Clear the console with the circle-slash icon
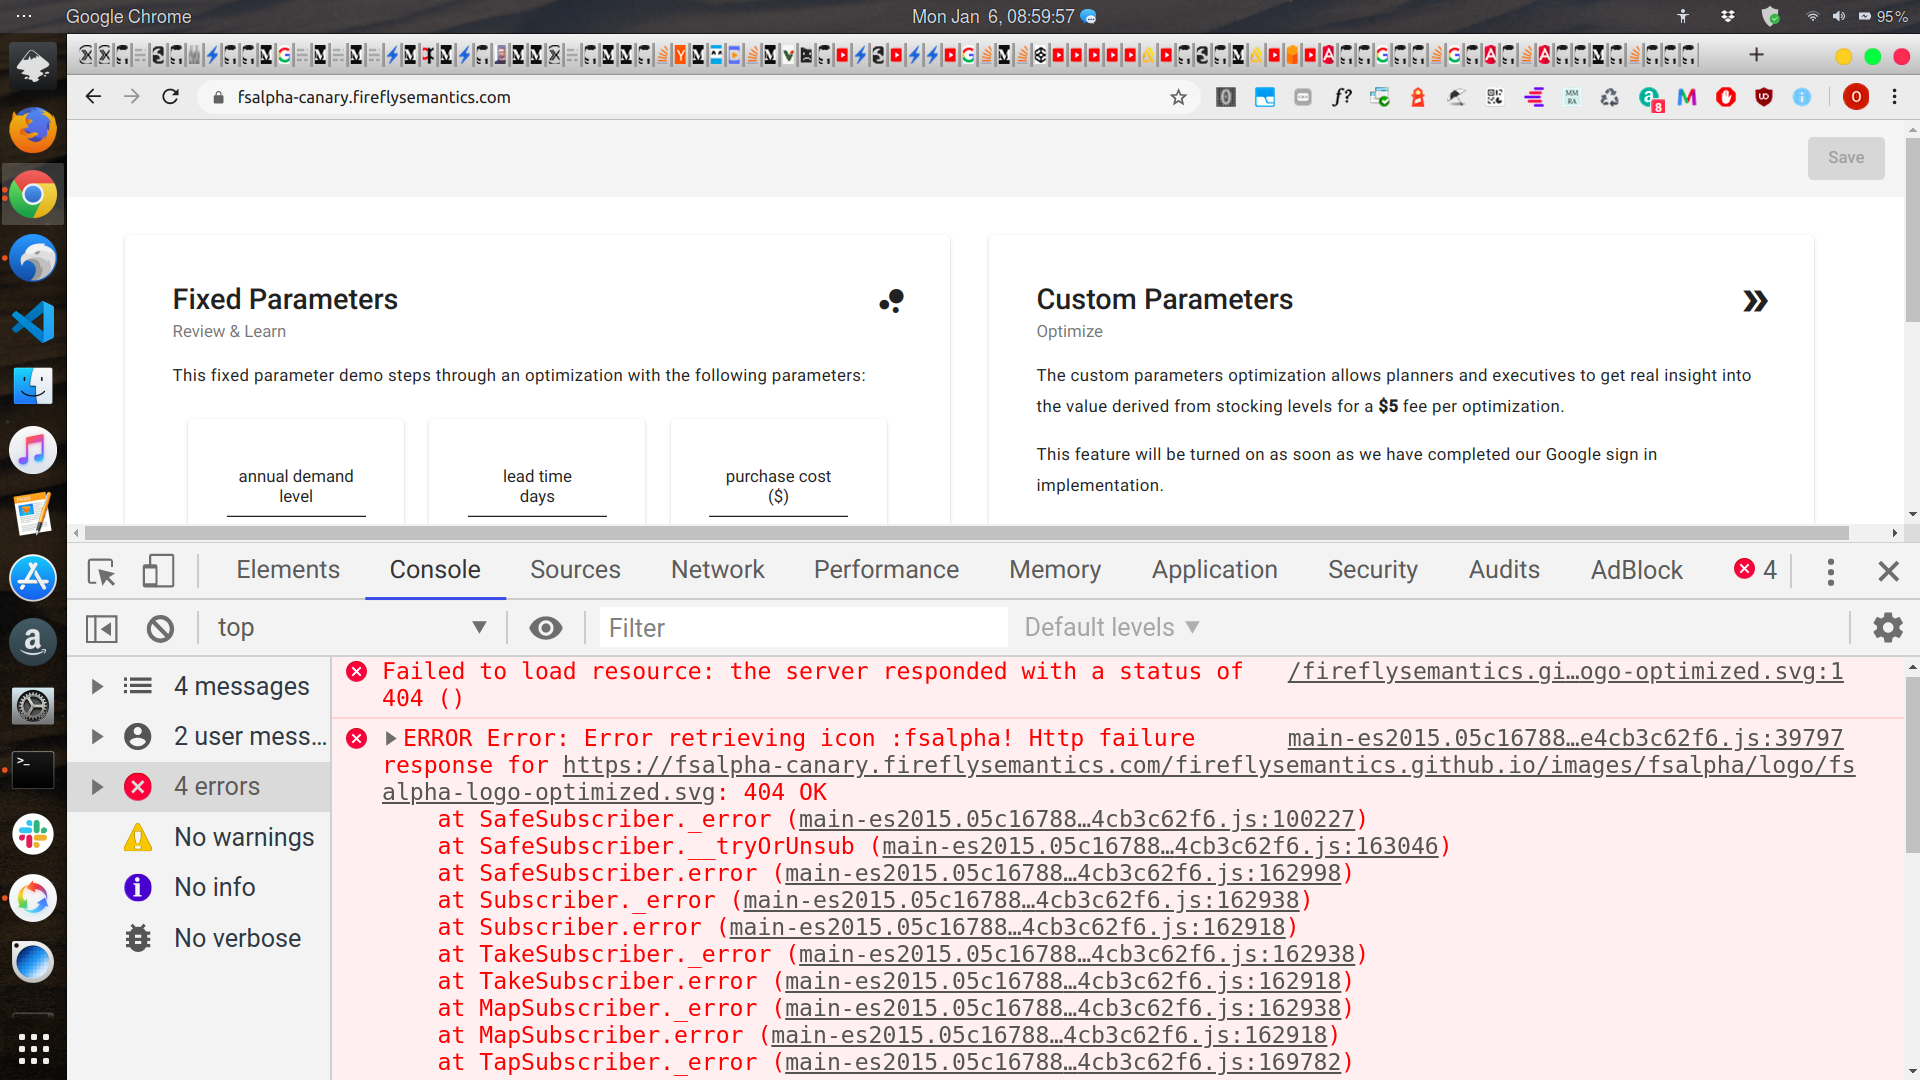This screenshot has width=1920, height=1080. point(160,628)
